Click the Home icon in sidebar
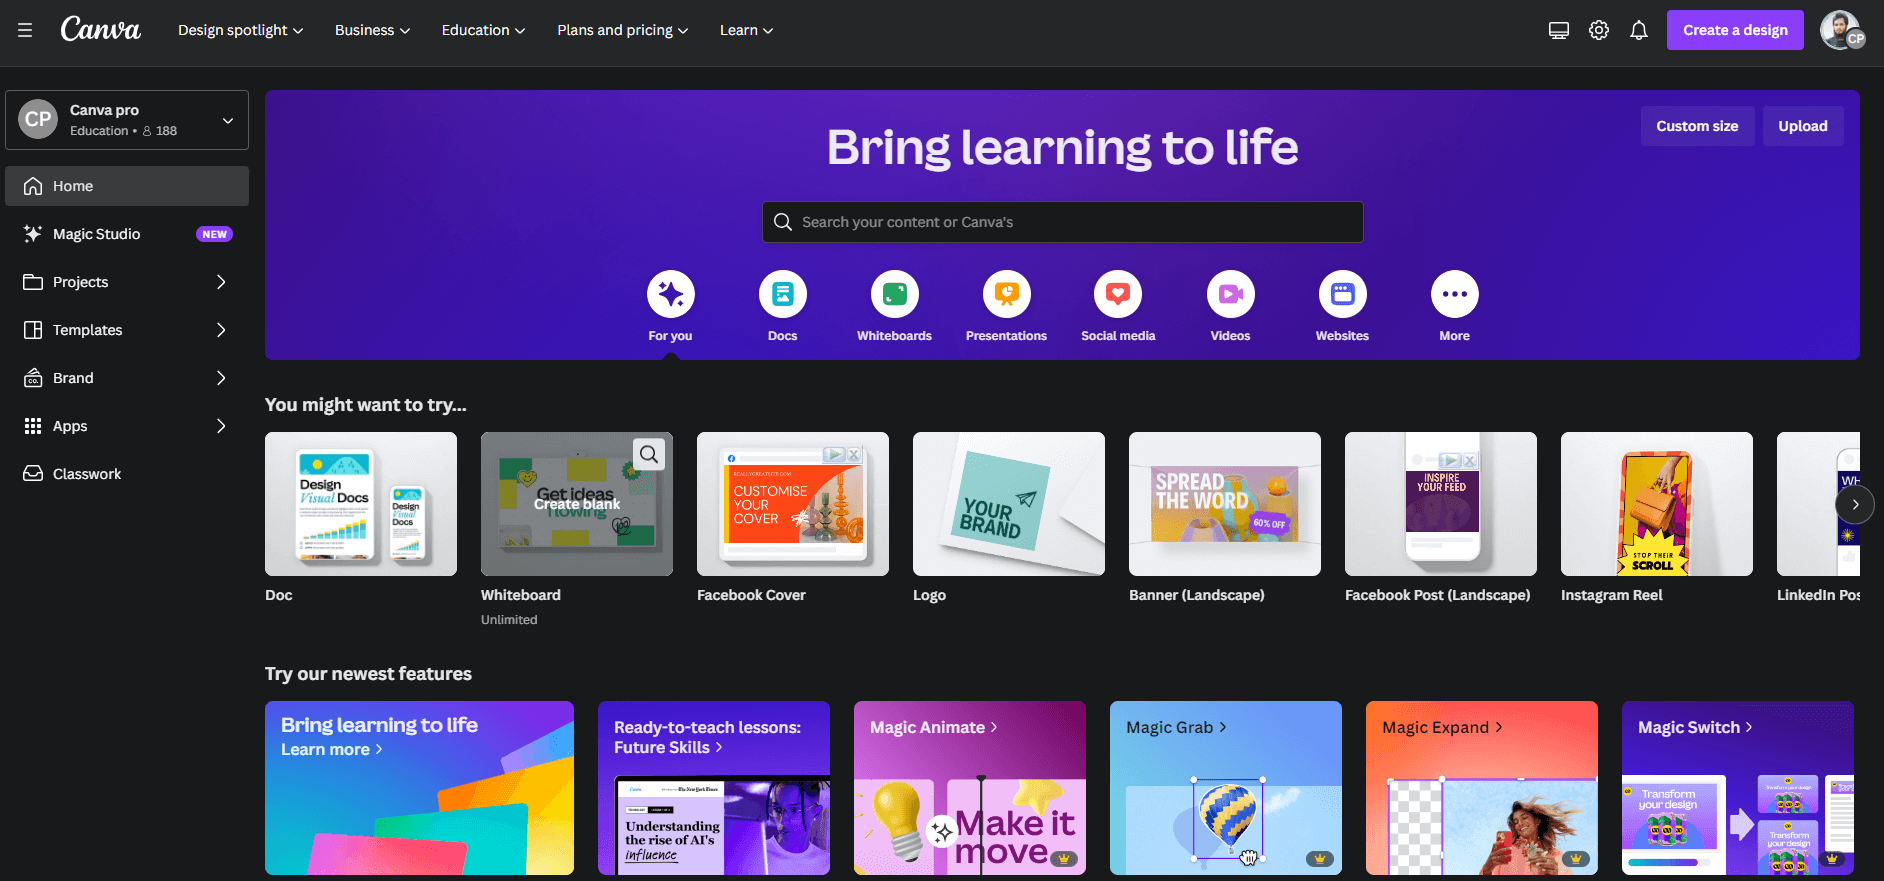Image resolution: width=1884 pixels, height=881 pixels. pyautogui.click(x=33, y=186)
